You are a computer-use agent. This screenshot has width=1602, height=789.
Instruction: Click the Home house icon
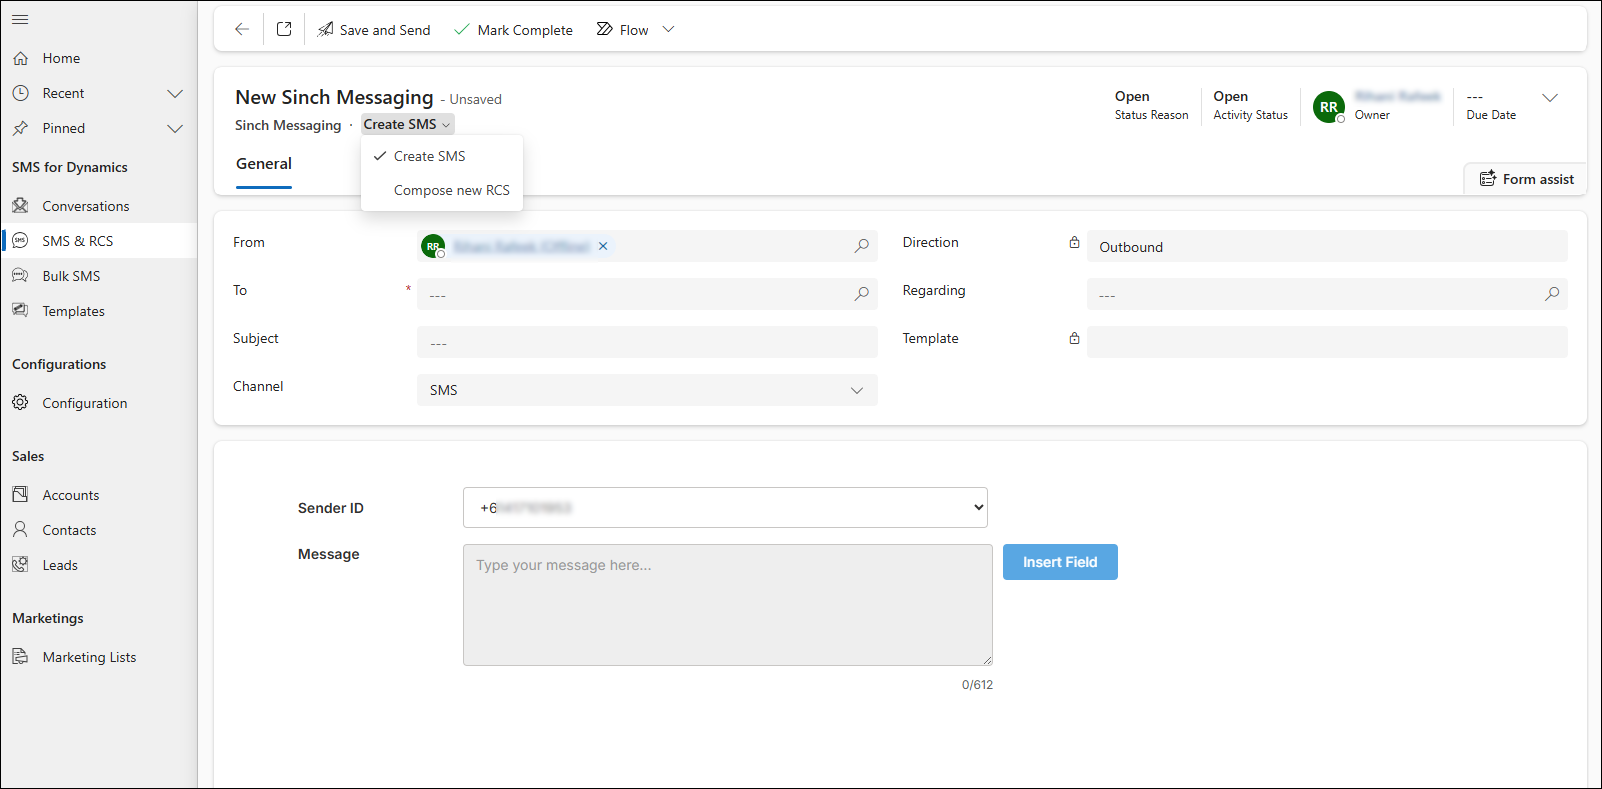click(20, 58)
